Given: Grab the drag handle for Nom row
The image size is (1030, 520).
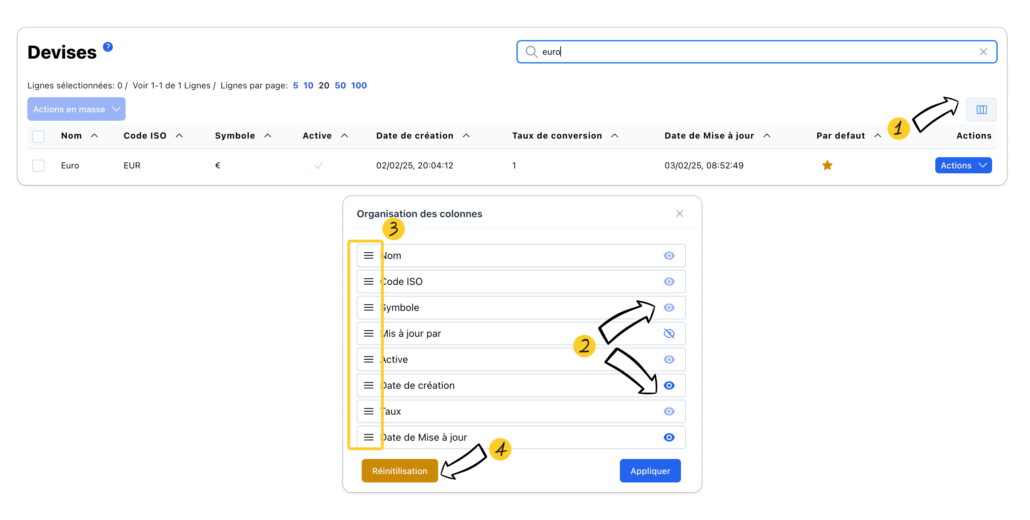Looking at the screenshot, I should coord(368,256).
